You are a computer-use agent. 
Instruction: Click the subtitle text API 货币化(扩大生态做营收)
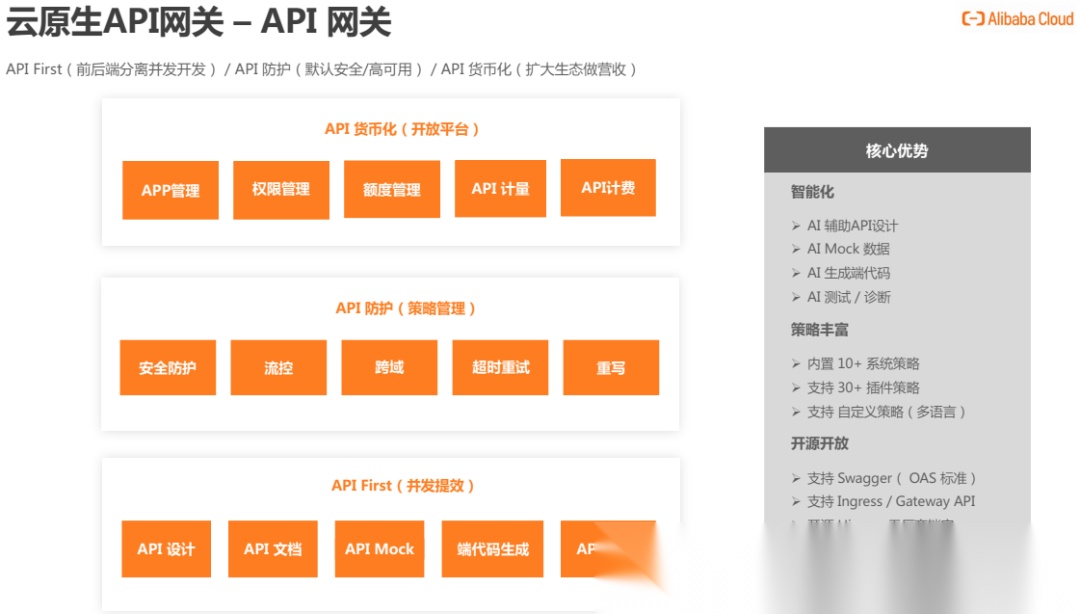[x=539, y=70]
